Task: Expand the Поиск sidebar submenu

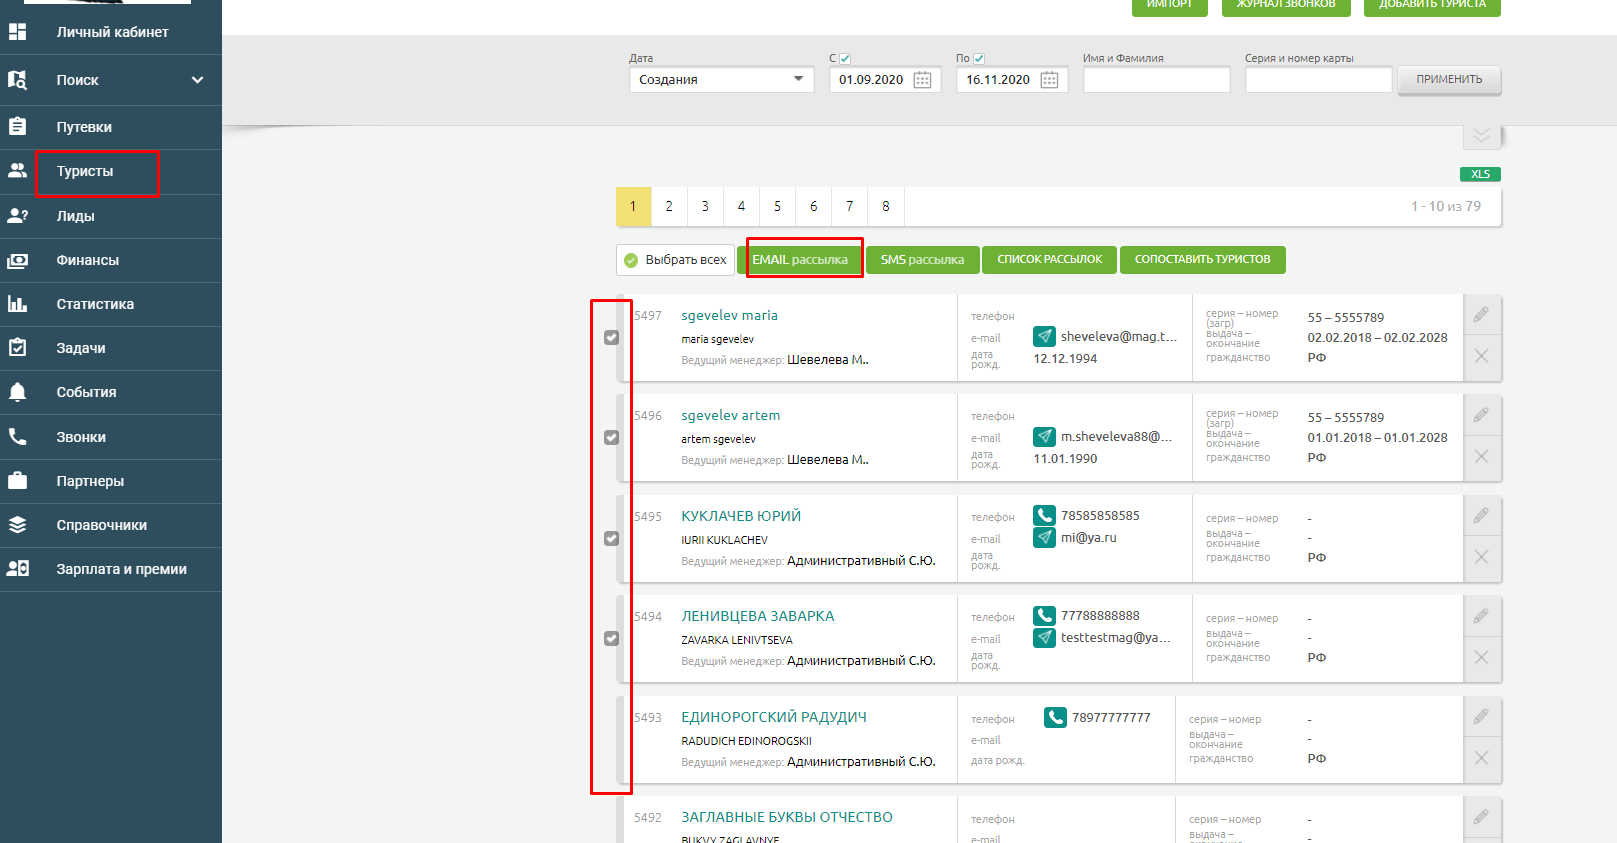Action: click(x=197, y=80)
